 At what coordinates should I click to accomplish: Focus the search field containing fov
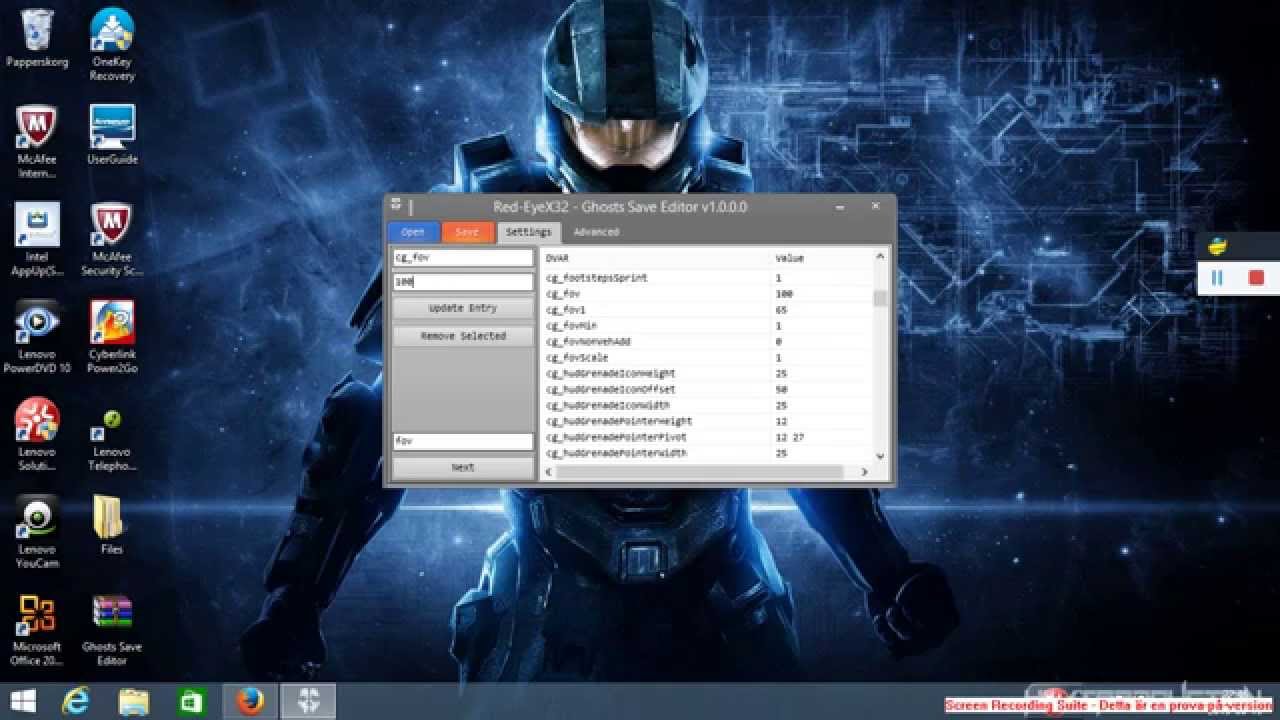pyautogui.click(x=463, y=441)
